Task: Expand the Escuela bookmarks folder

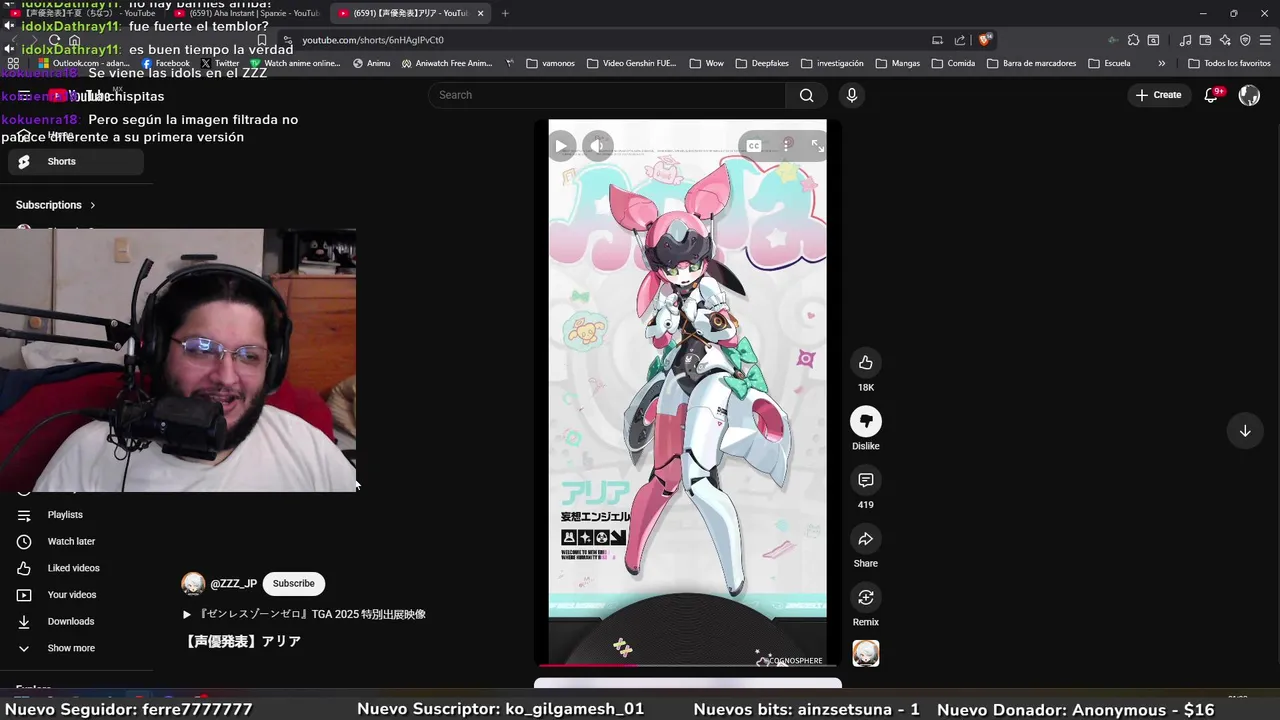Action: (x=1109, y=63)
